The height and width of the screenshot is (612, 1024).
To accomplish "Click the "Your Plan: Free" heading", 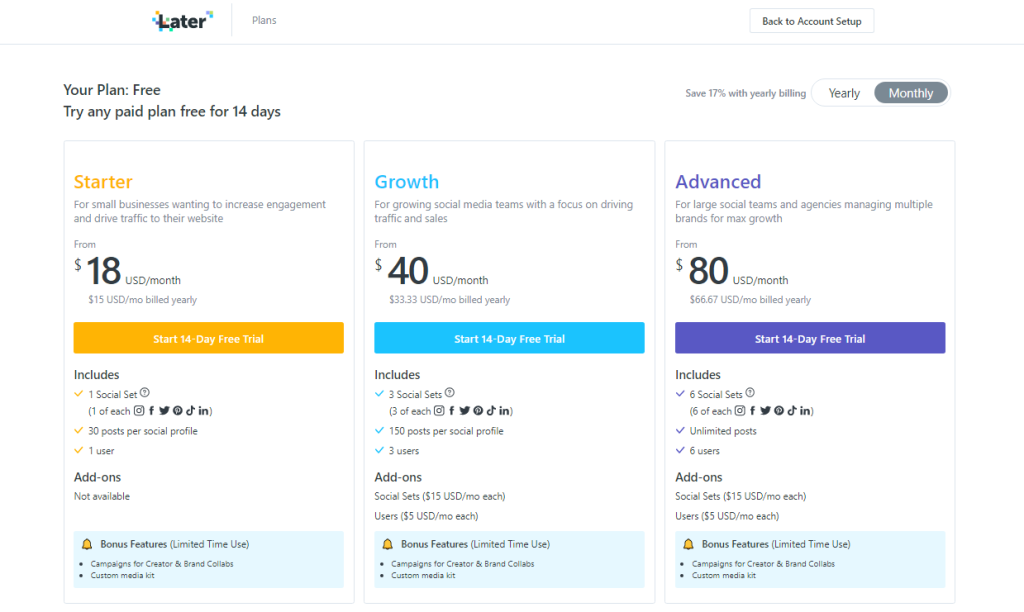I will (112, 90).
